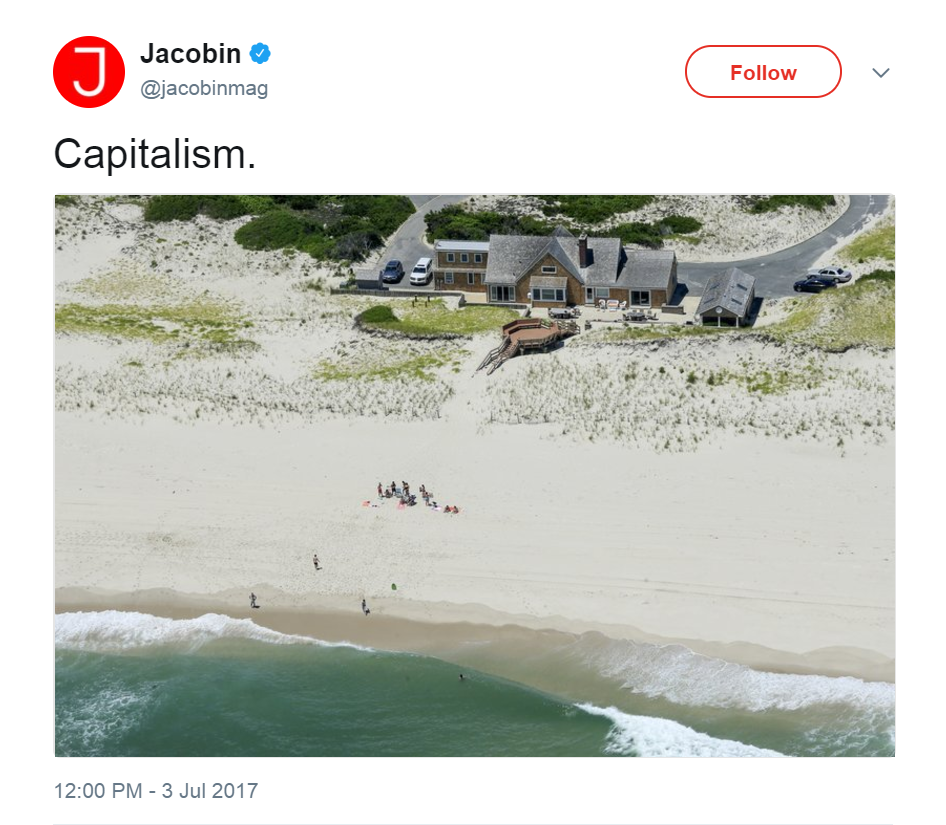Follow the Jacobin account
The width and height of the screenshot is (946, 825).
pyautogui.click(x=763, y=72)
